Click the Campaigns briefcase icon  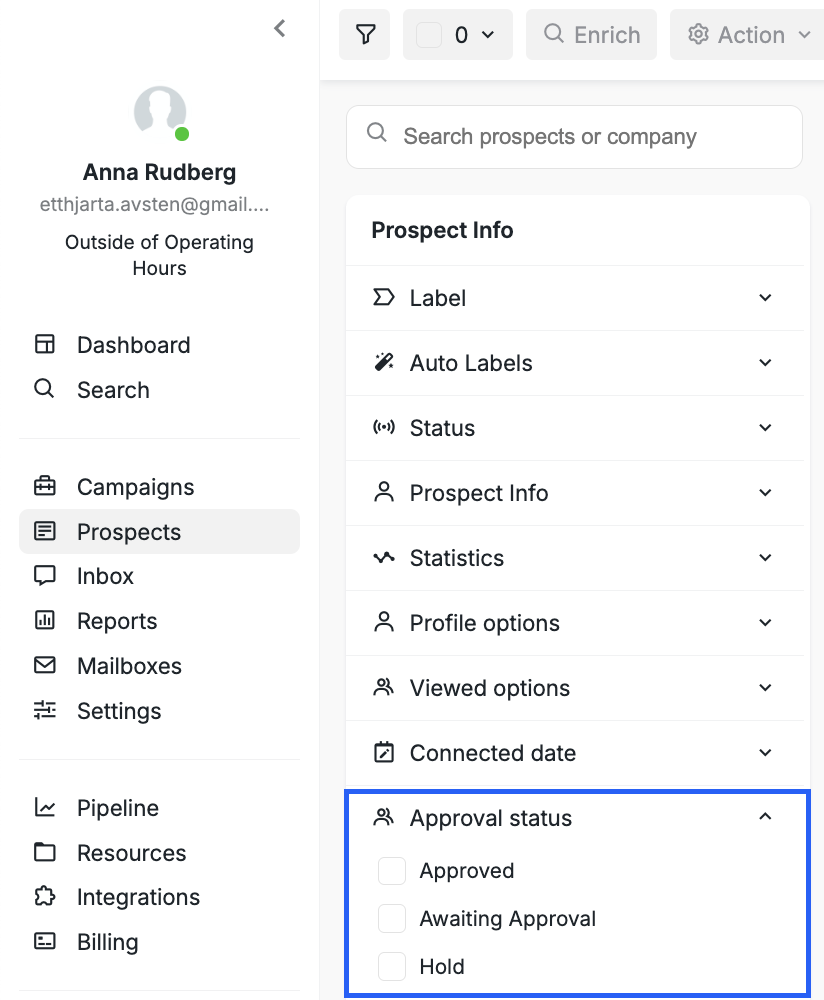click(x=45, y=487)
